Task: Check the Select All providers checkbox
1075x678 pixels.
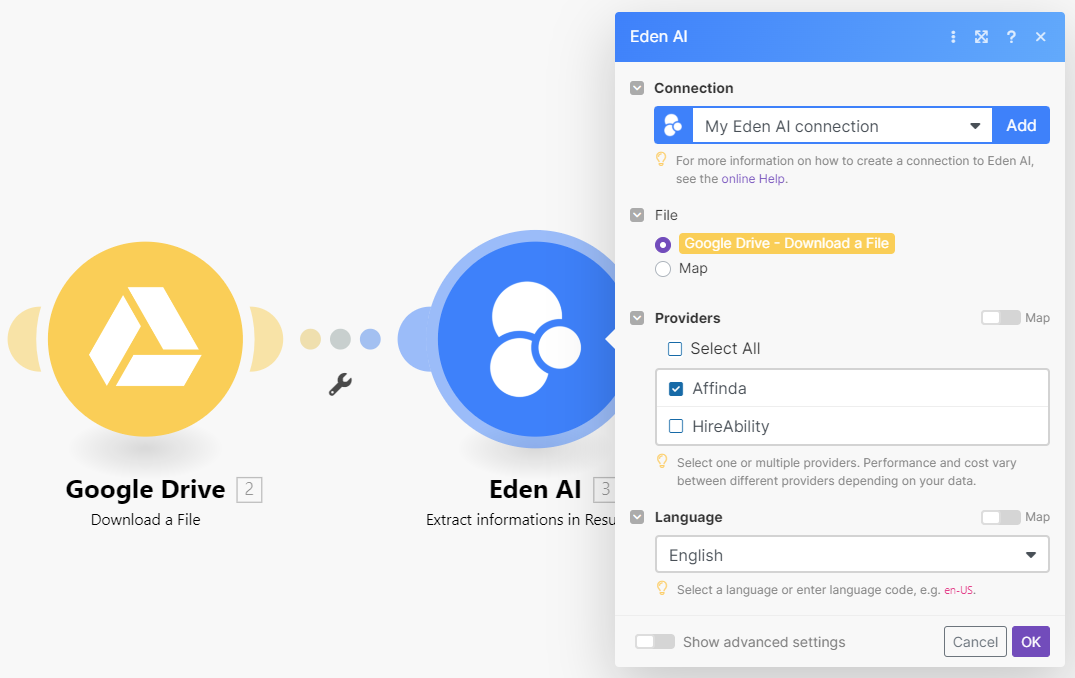Action: pos(675,349)
